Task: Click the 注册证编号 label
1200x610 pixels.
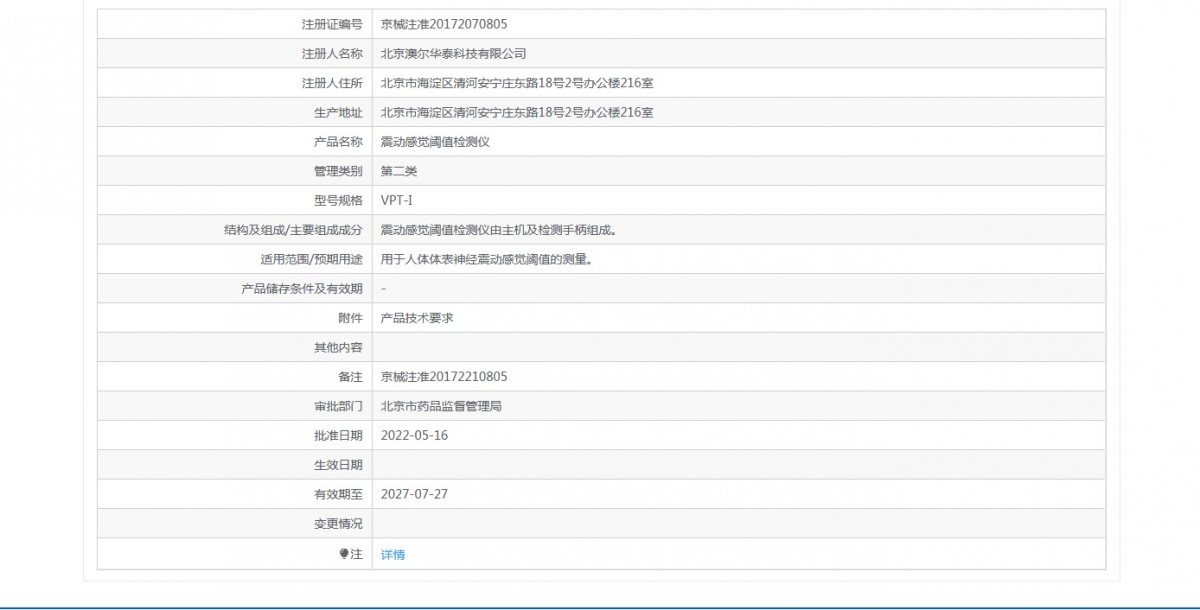Action: [x=332, y=24]
